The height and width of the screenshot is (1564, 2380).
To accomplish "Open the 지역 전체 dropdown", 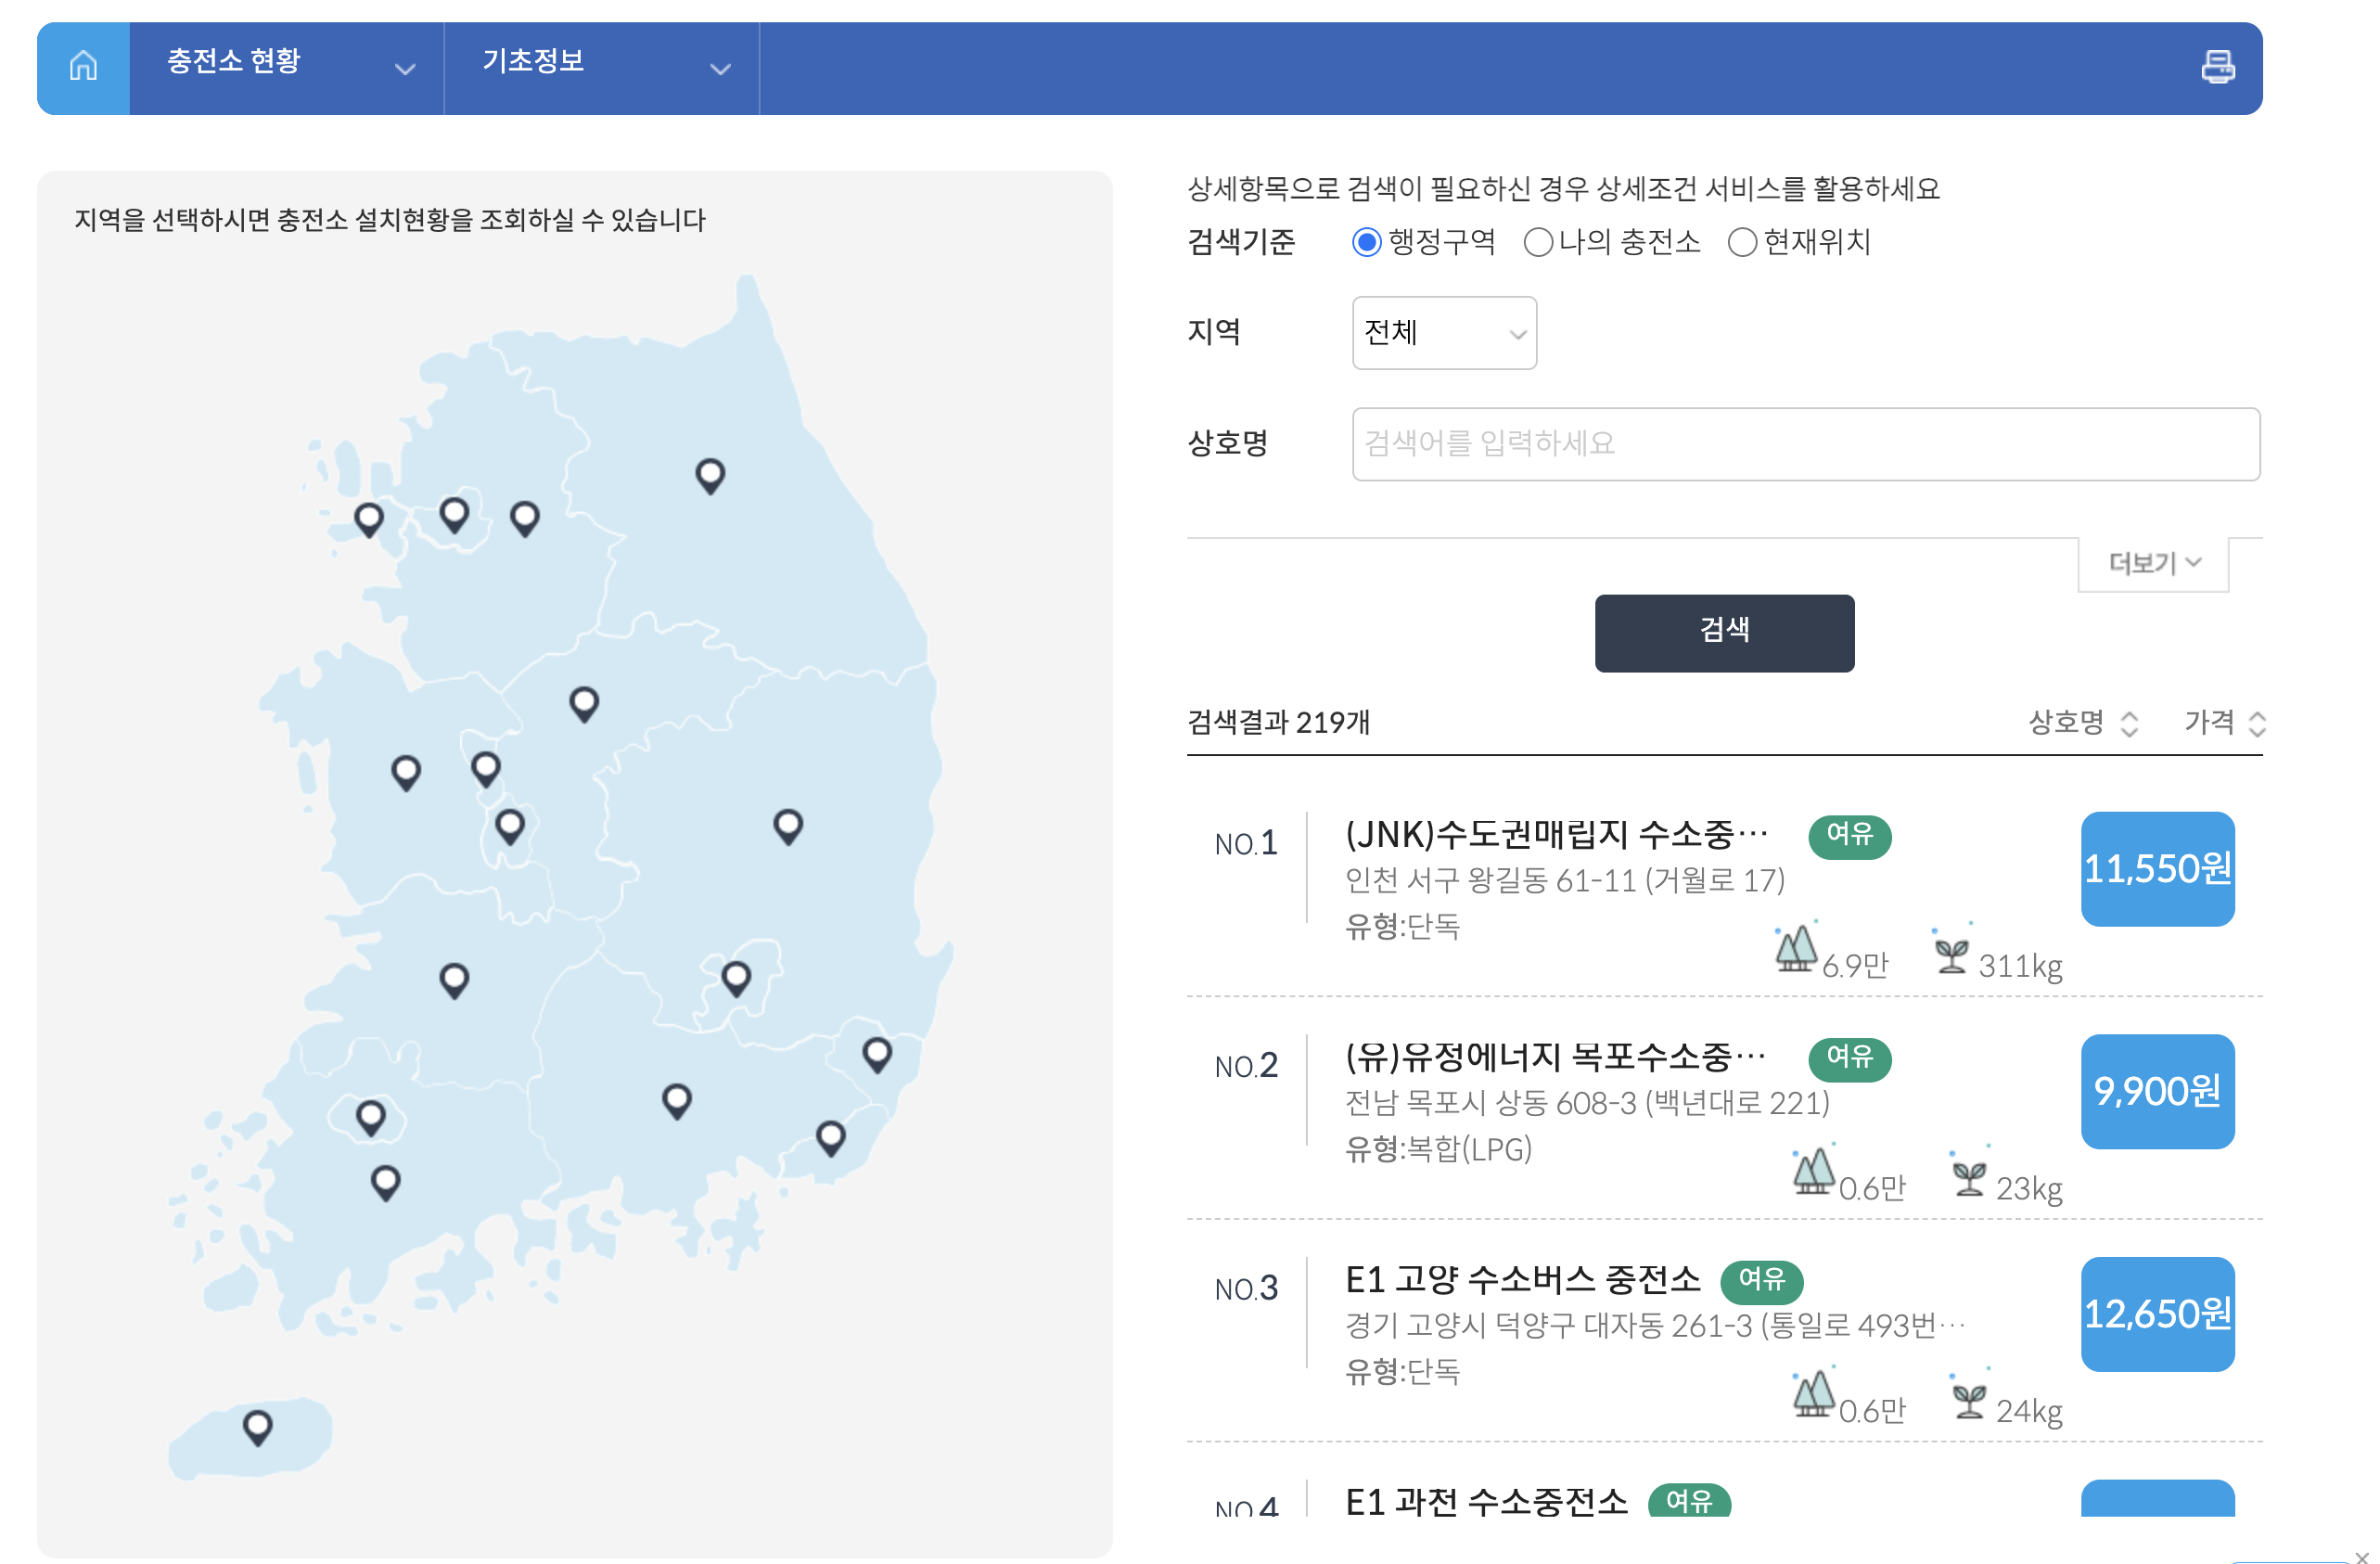I will click(1443, 333).
